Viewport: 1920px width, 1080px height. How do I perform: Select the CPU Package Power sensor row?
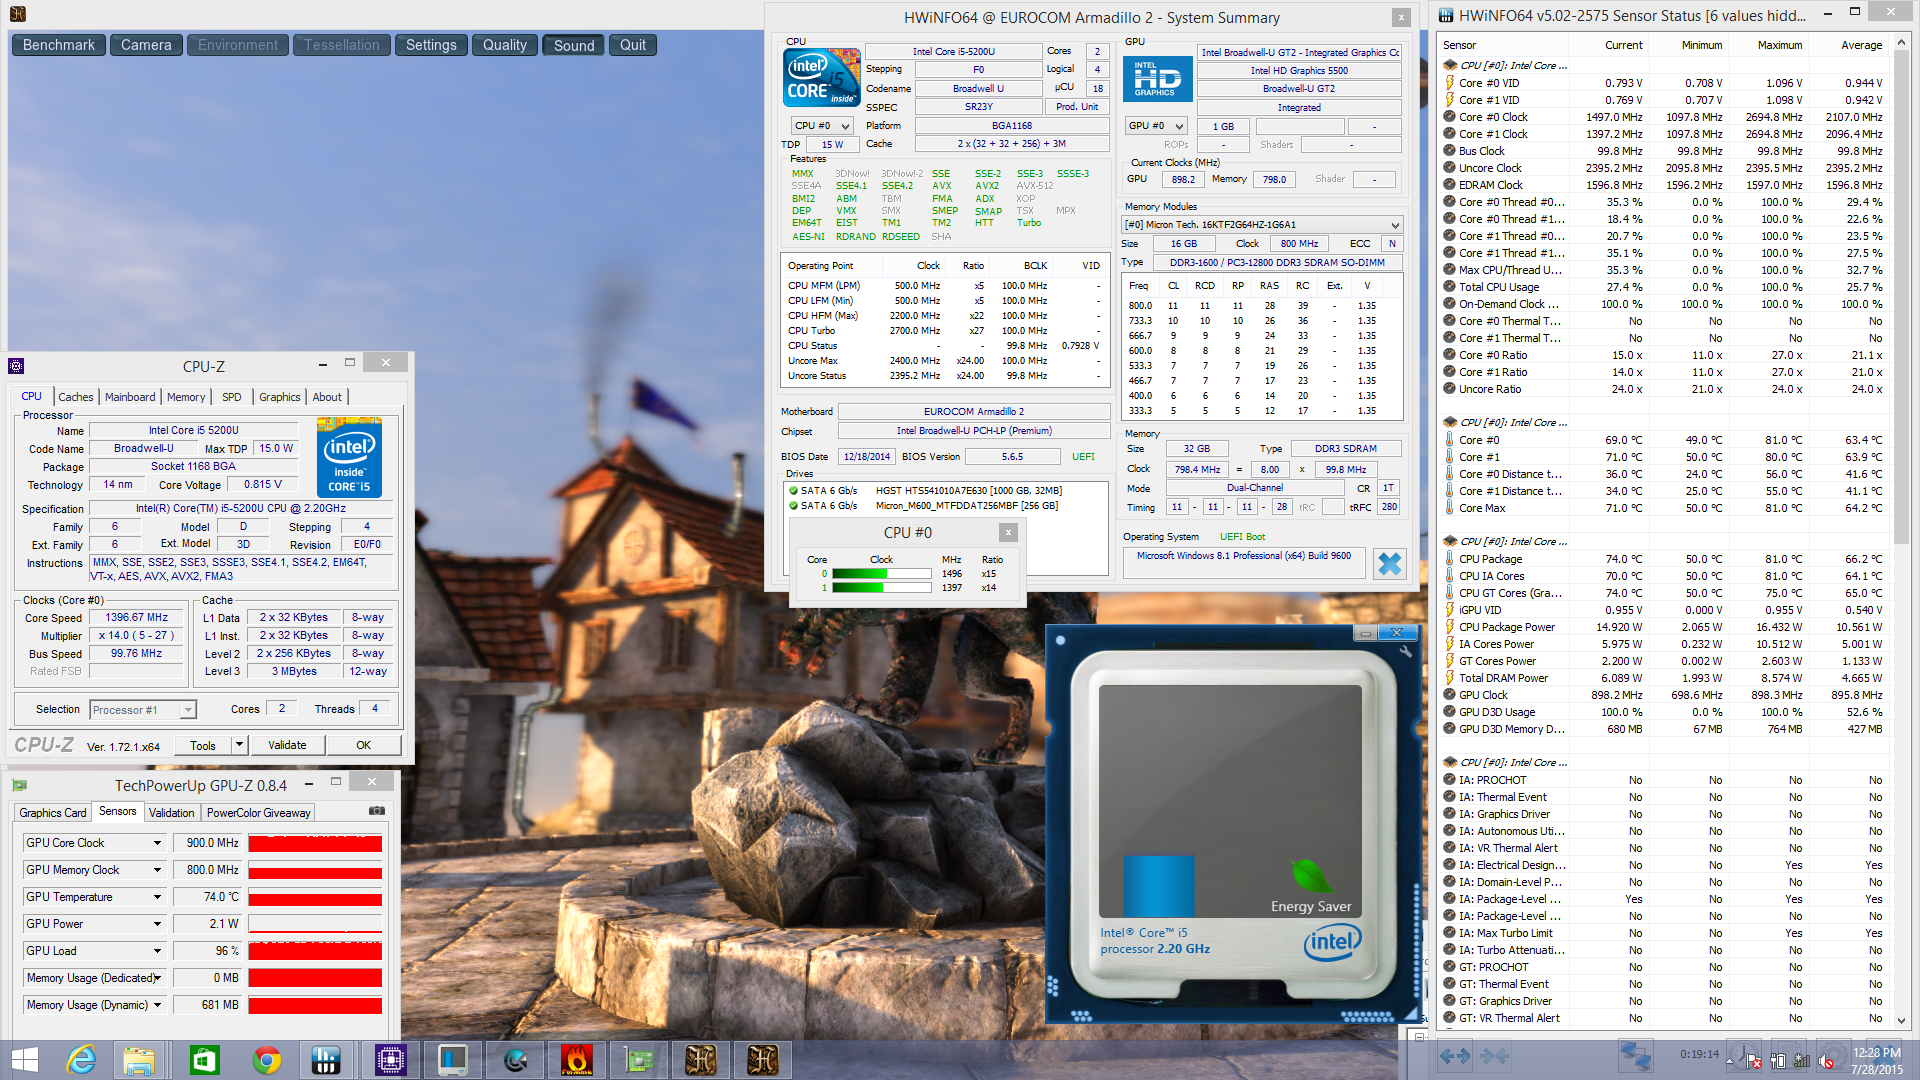coord(1665,627)
